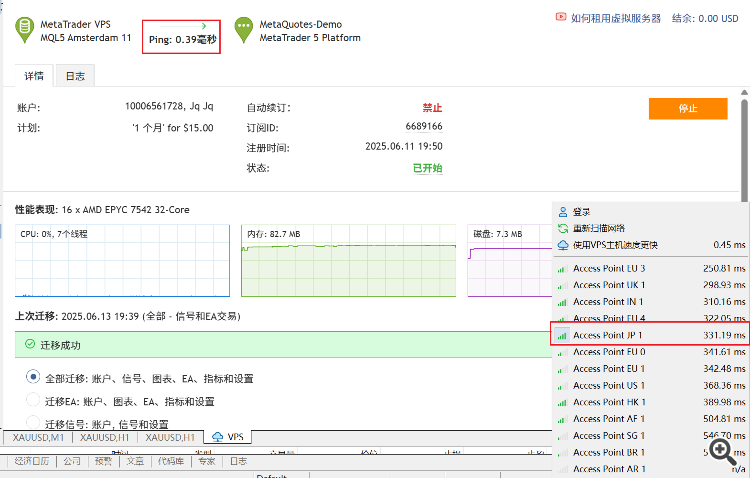
Task: Choose 重新扫描网络 from the popup menu
Action: [x=651, y=229]
